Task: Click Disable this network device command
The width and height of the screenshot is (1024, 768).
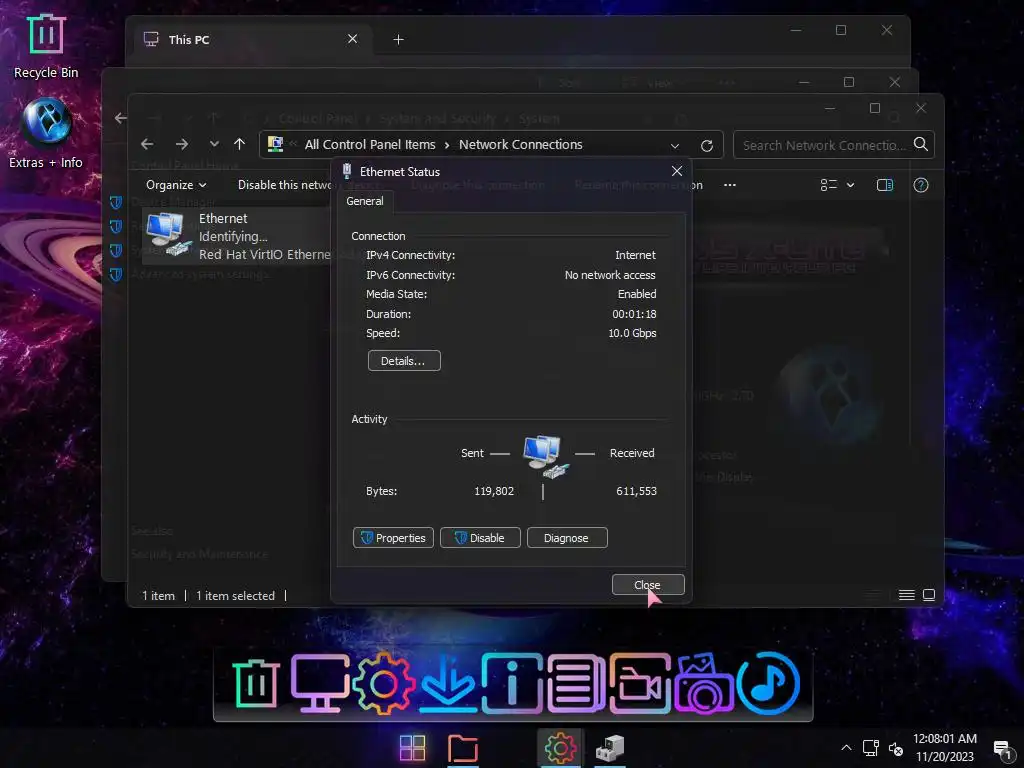Action: click(x=285, y=185)
